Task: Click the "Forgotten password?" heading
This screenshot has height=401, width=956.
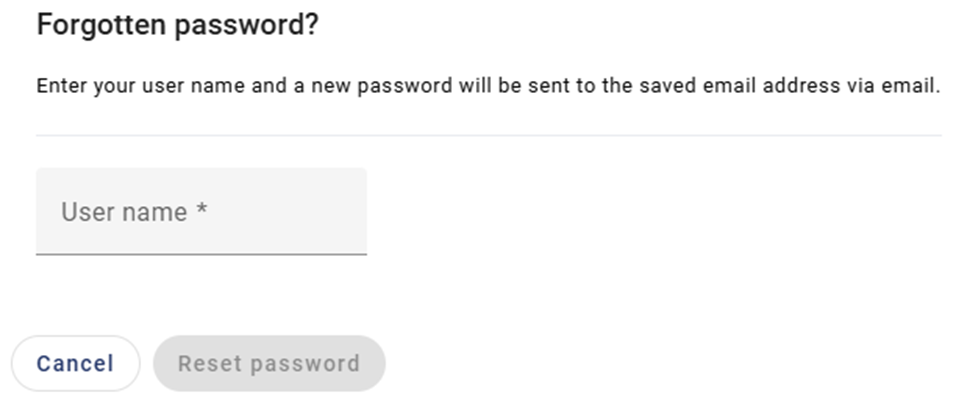Action: [177, 26]
